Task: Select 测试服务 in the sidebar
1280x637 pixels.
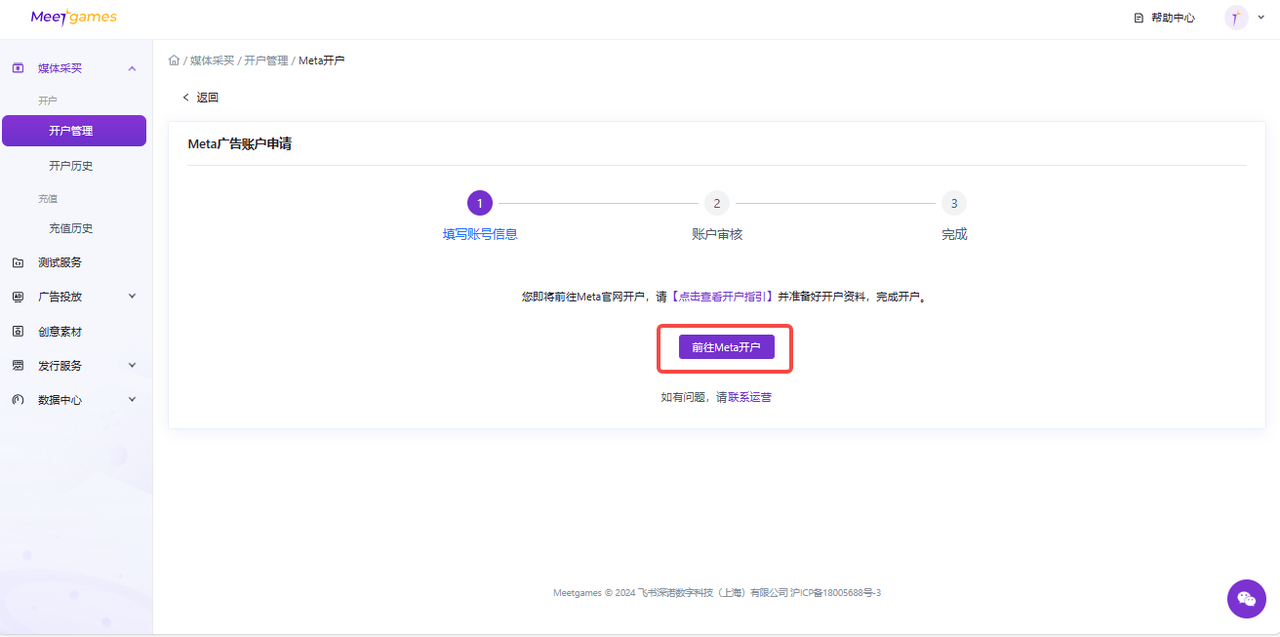Action: click(x=60, y=263)
